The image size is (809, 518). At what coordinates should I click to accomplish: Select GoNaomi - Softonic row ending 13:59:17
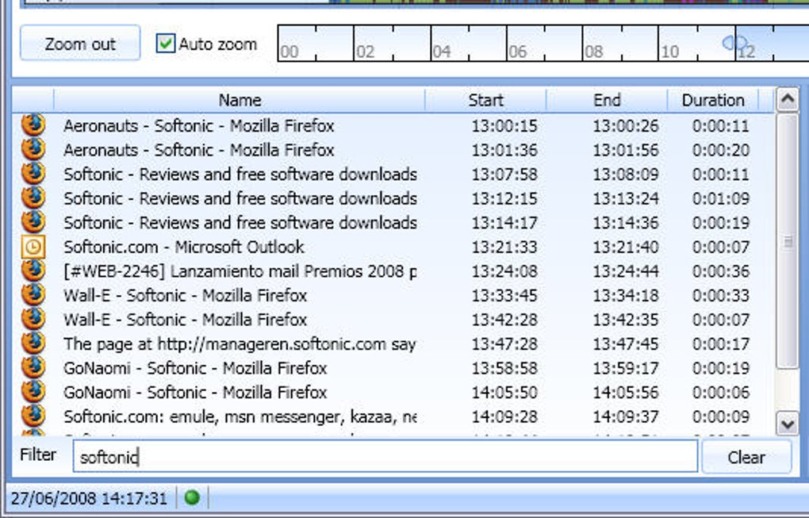[393, 368]
